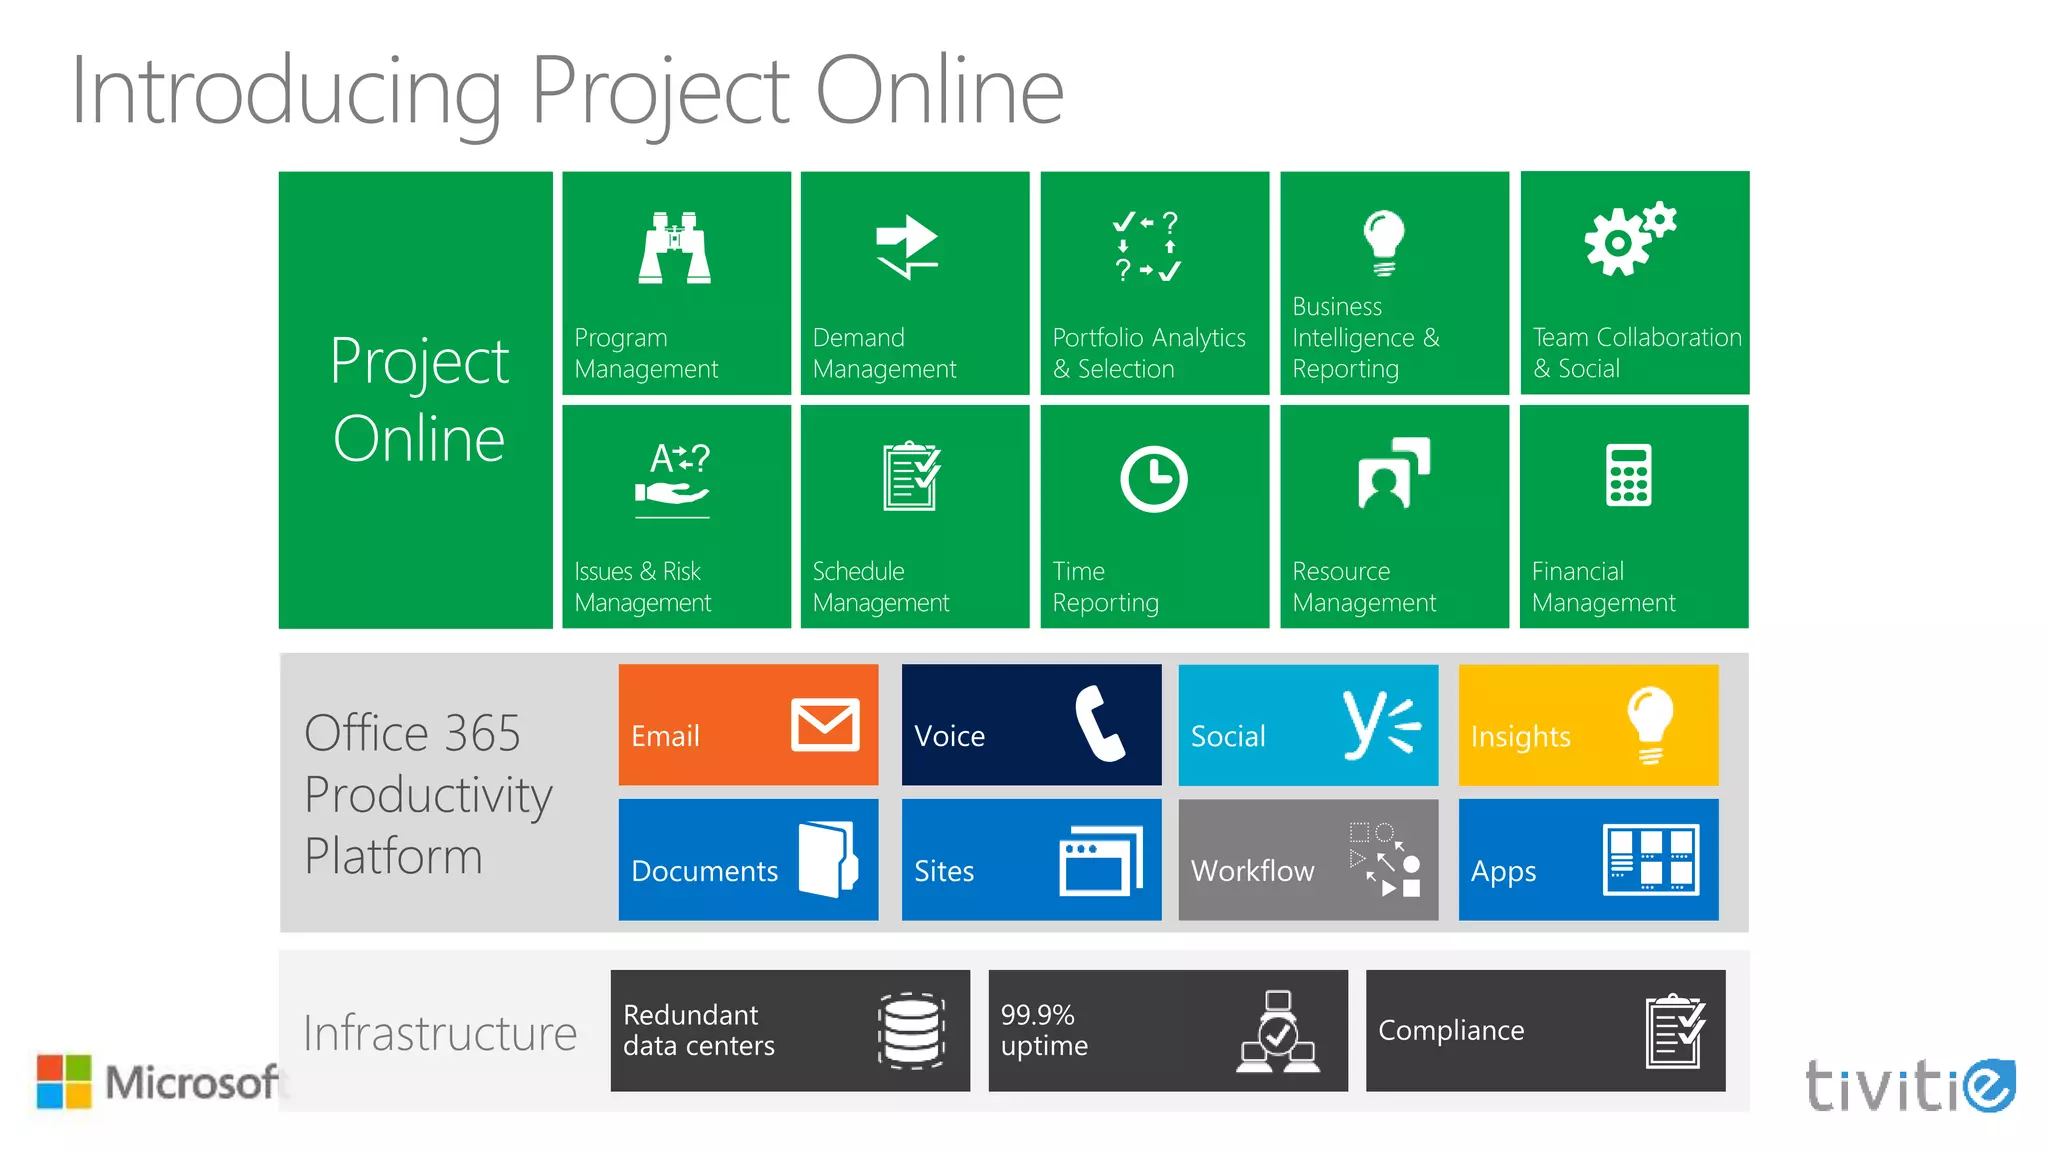Click the Infrastructure heading

(x=440, y=1033)
